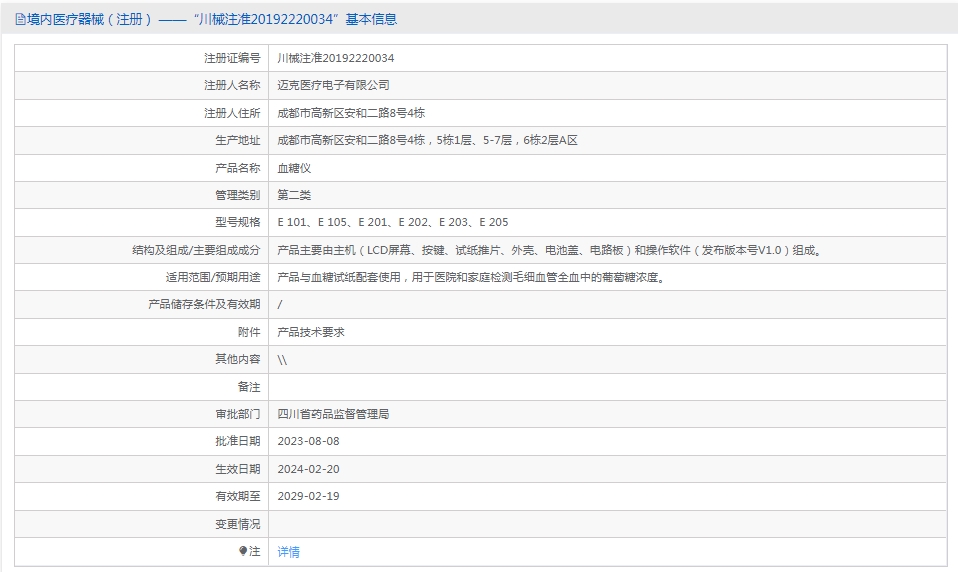The width and height of the screenshot is (958, 572).
Task: Select the backslashes in 其他内容 row
Action: (x=282, y=359)
